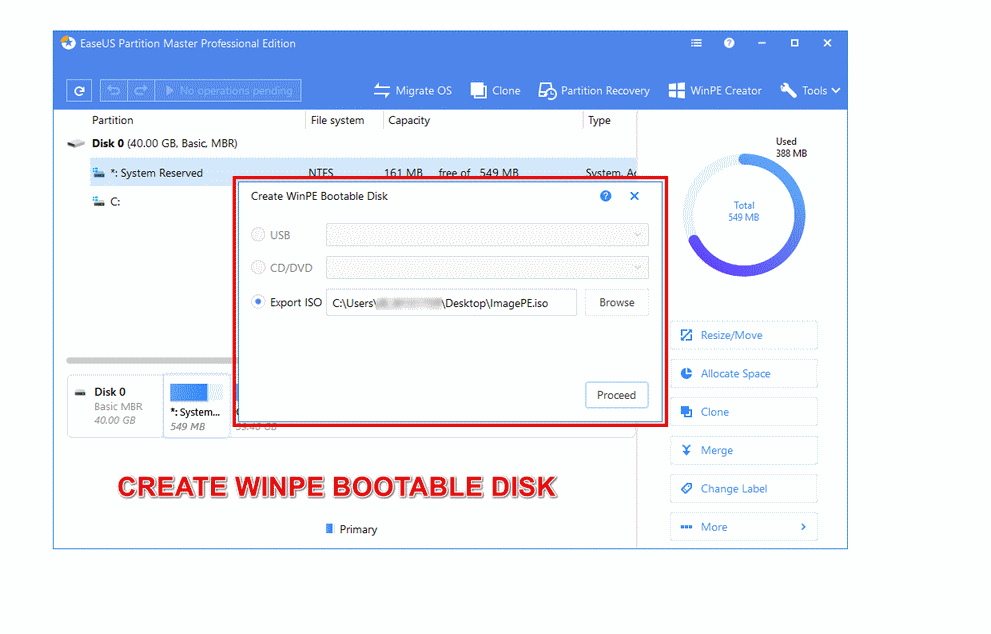Screen dimensions: 991x634
Task: Close the Create WinPE Bootable Disk dialog
Action: pyautogui.click(x=635, y=196)
